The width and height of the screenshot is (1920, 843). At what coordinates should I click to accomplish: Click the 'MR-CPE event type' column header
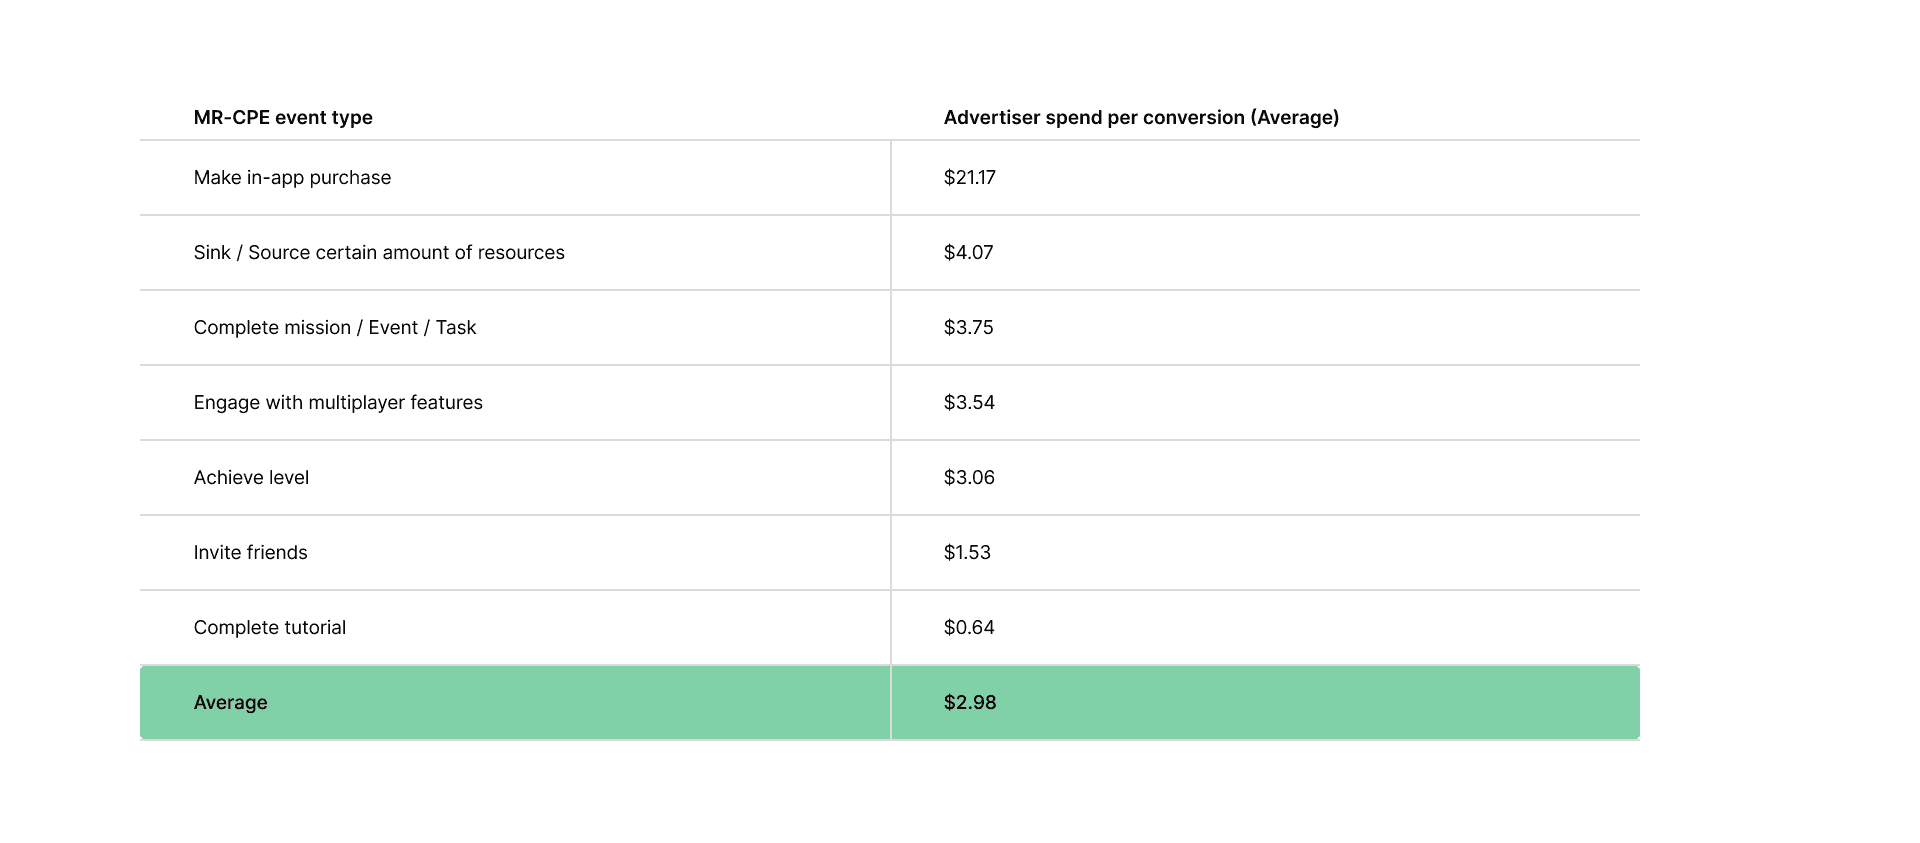[x=283, y=117]
